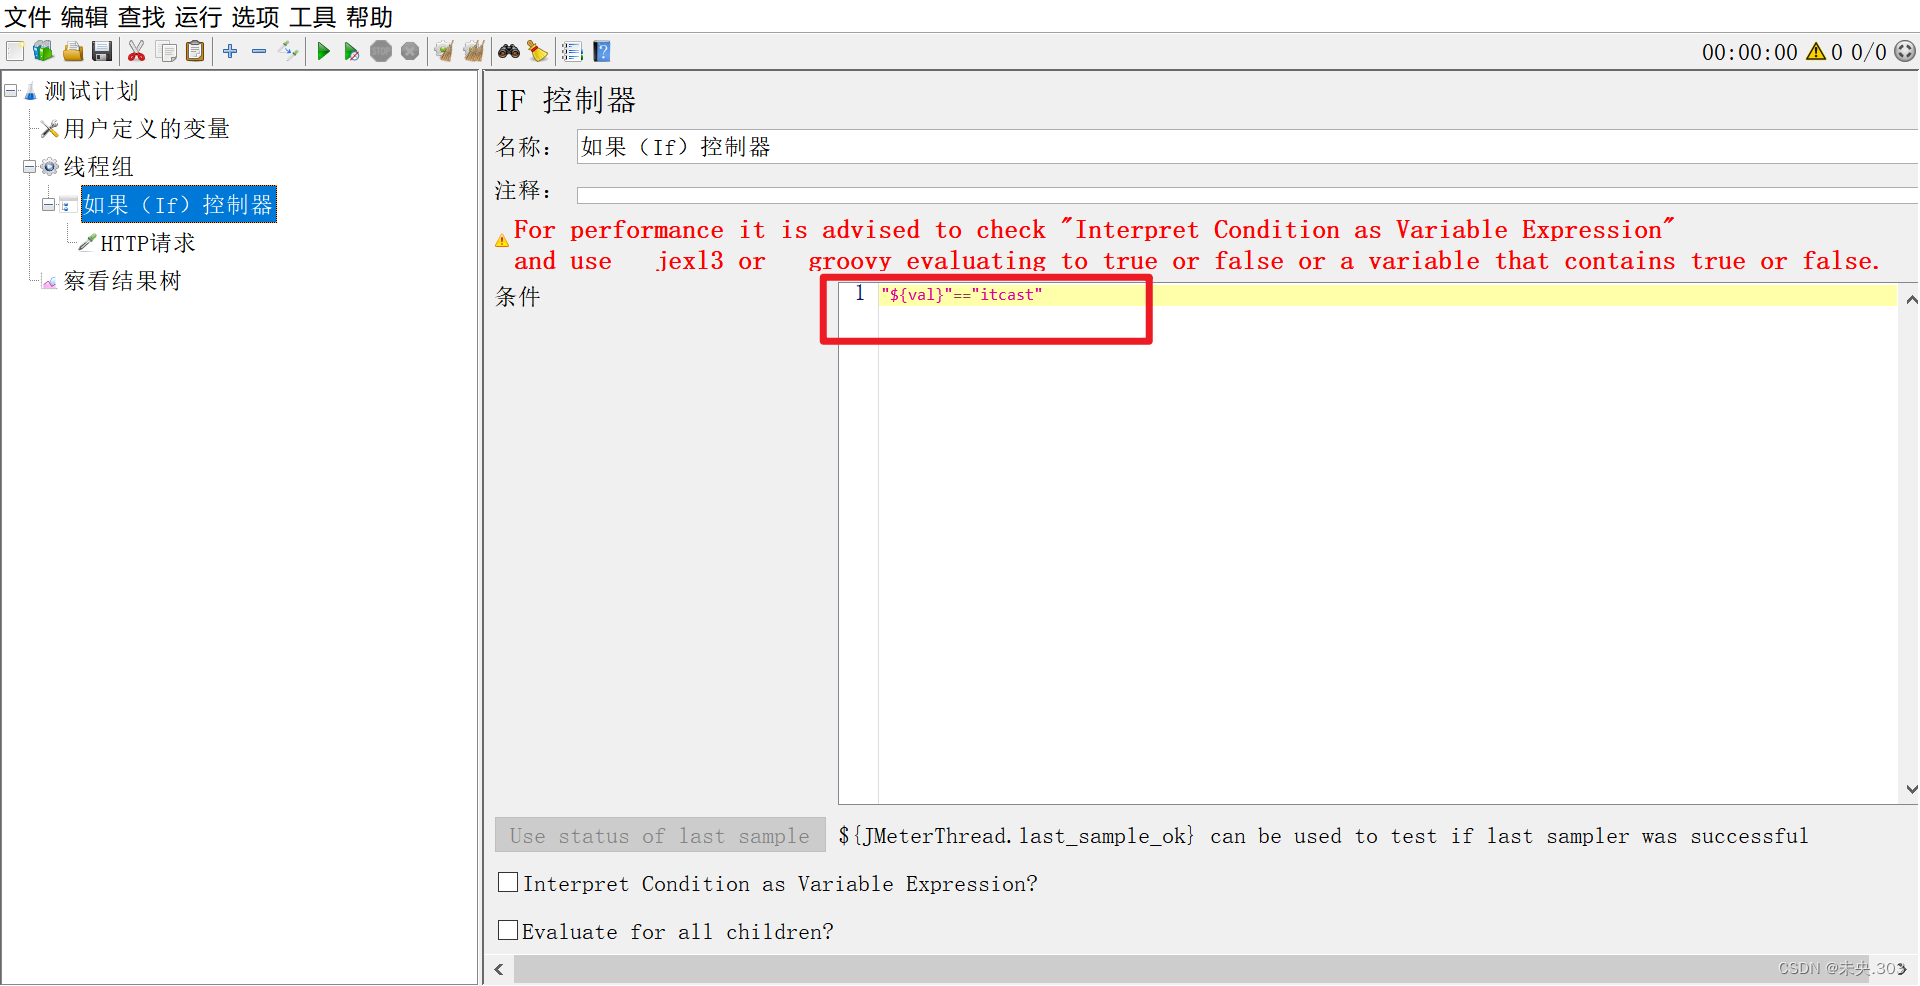
Task: Click the Shutdown threads icon
Action: 410,51
